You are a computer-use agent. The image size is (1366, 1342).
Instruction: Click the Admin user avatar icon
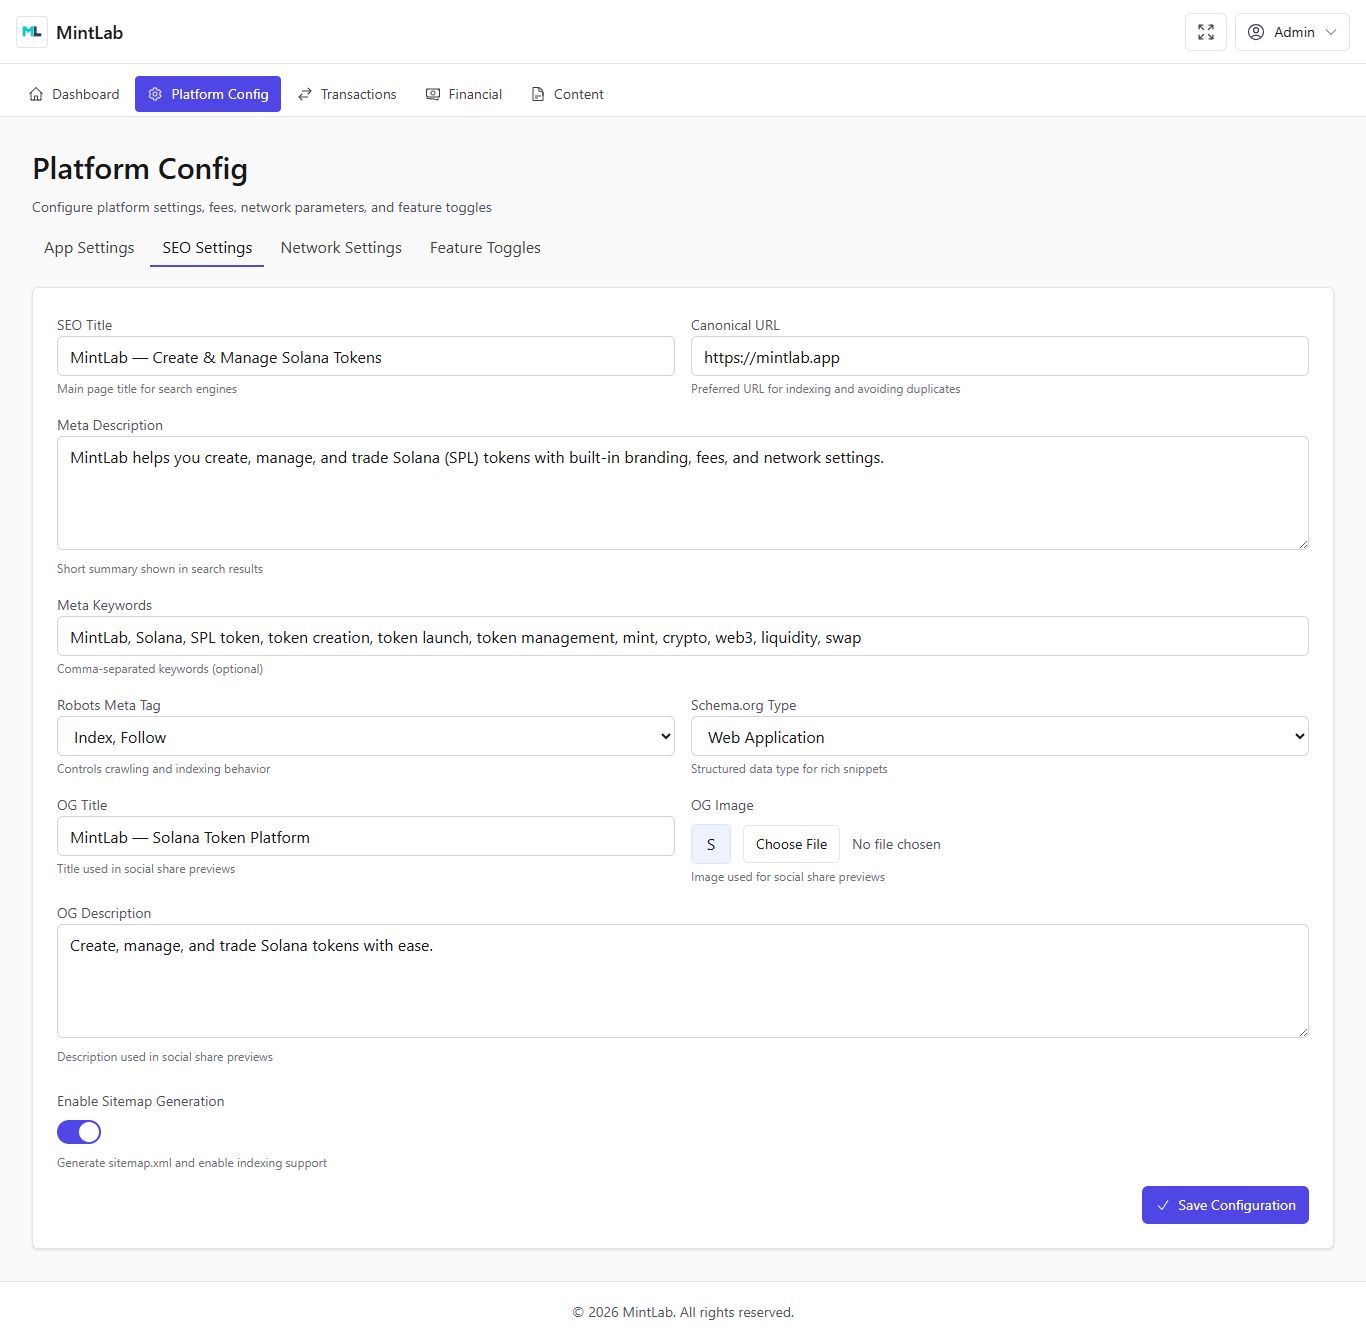point(1256,32)
